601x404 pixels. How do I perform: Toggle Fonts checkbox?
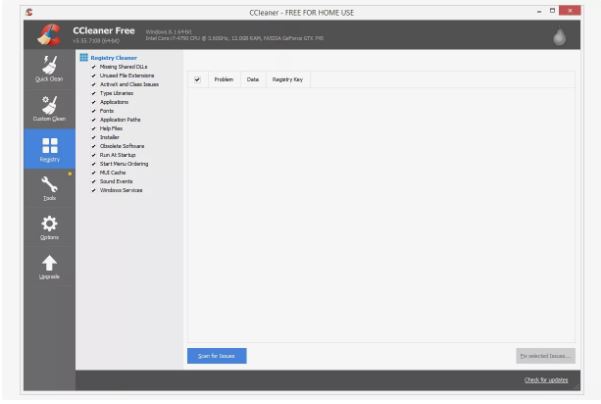(x=94, y=111)
